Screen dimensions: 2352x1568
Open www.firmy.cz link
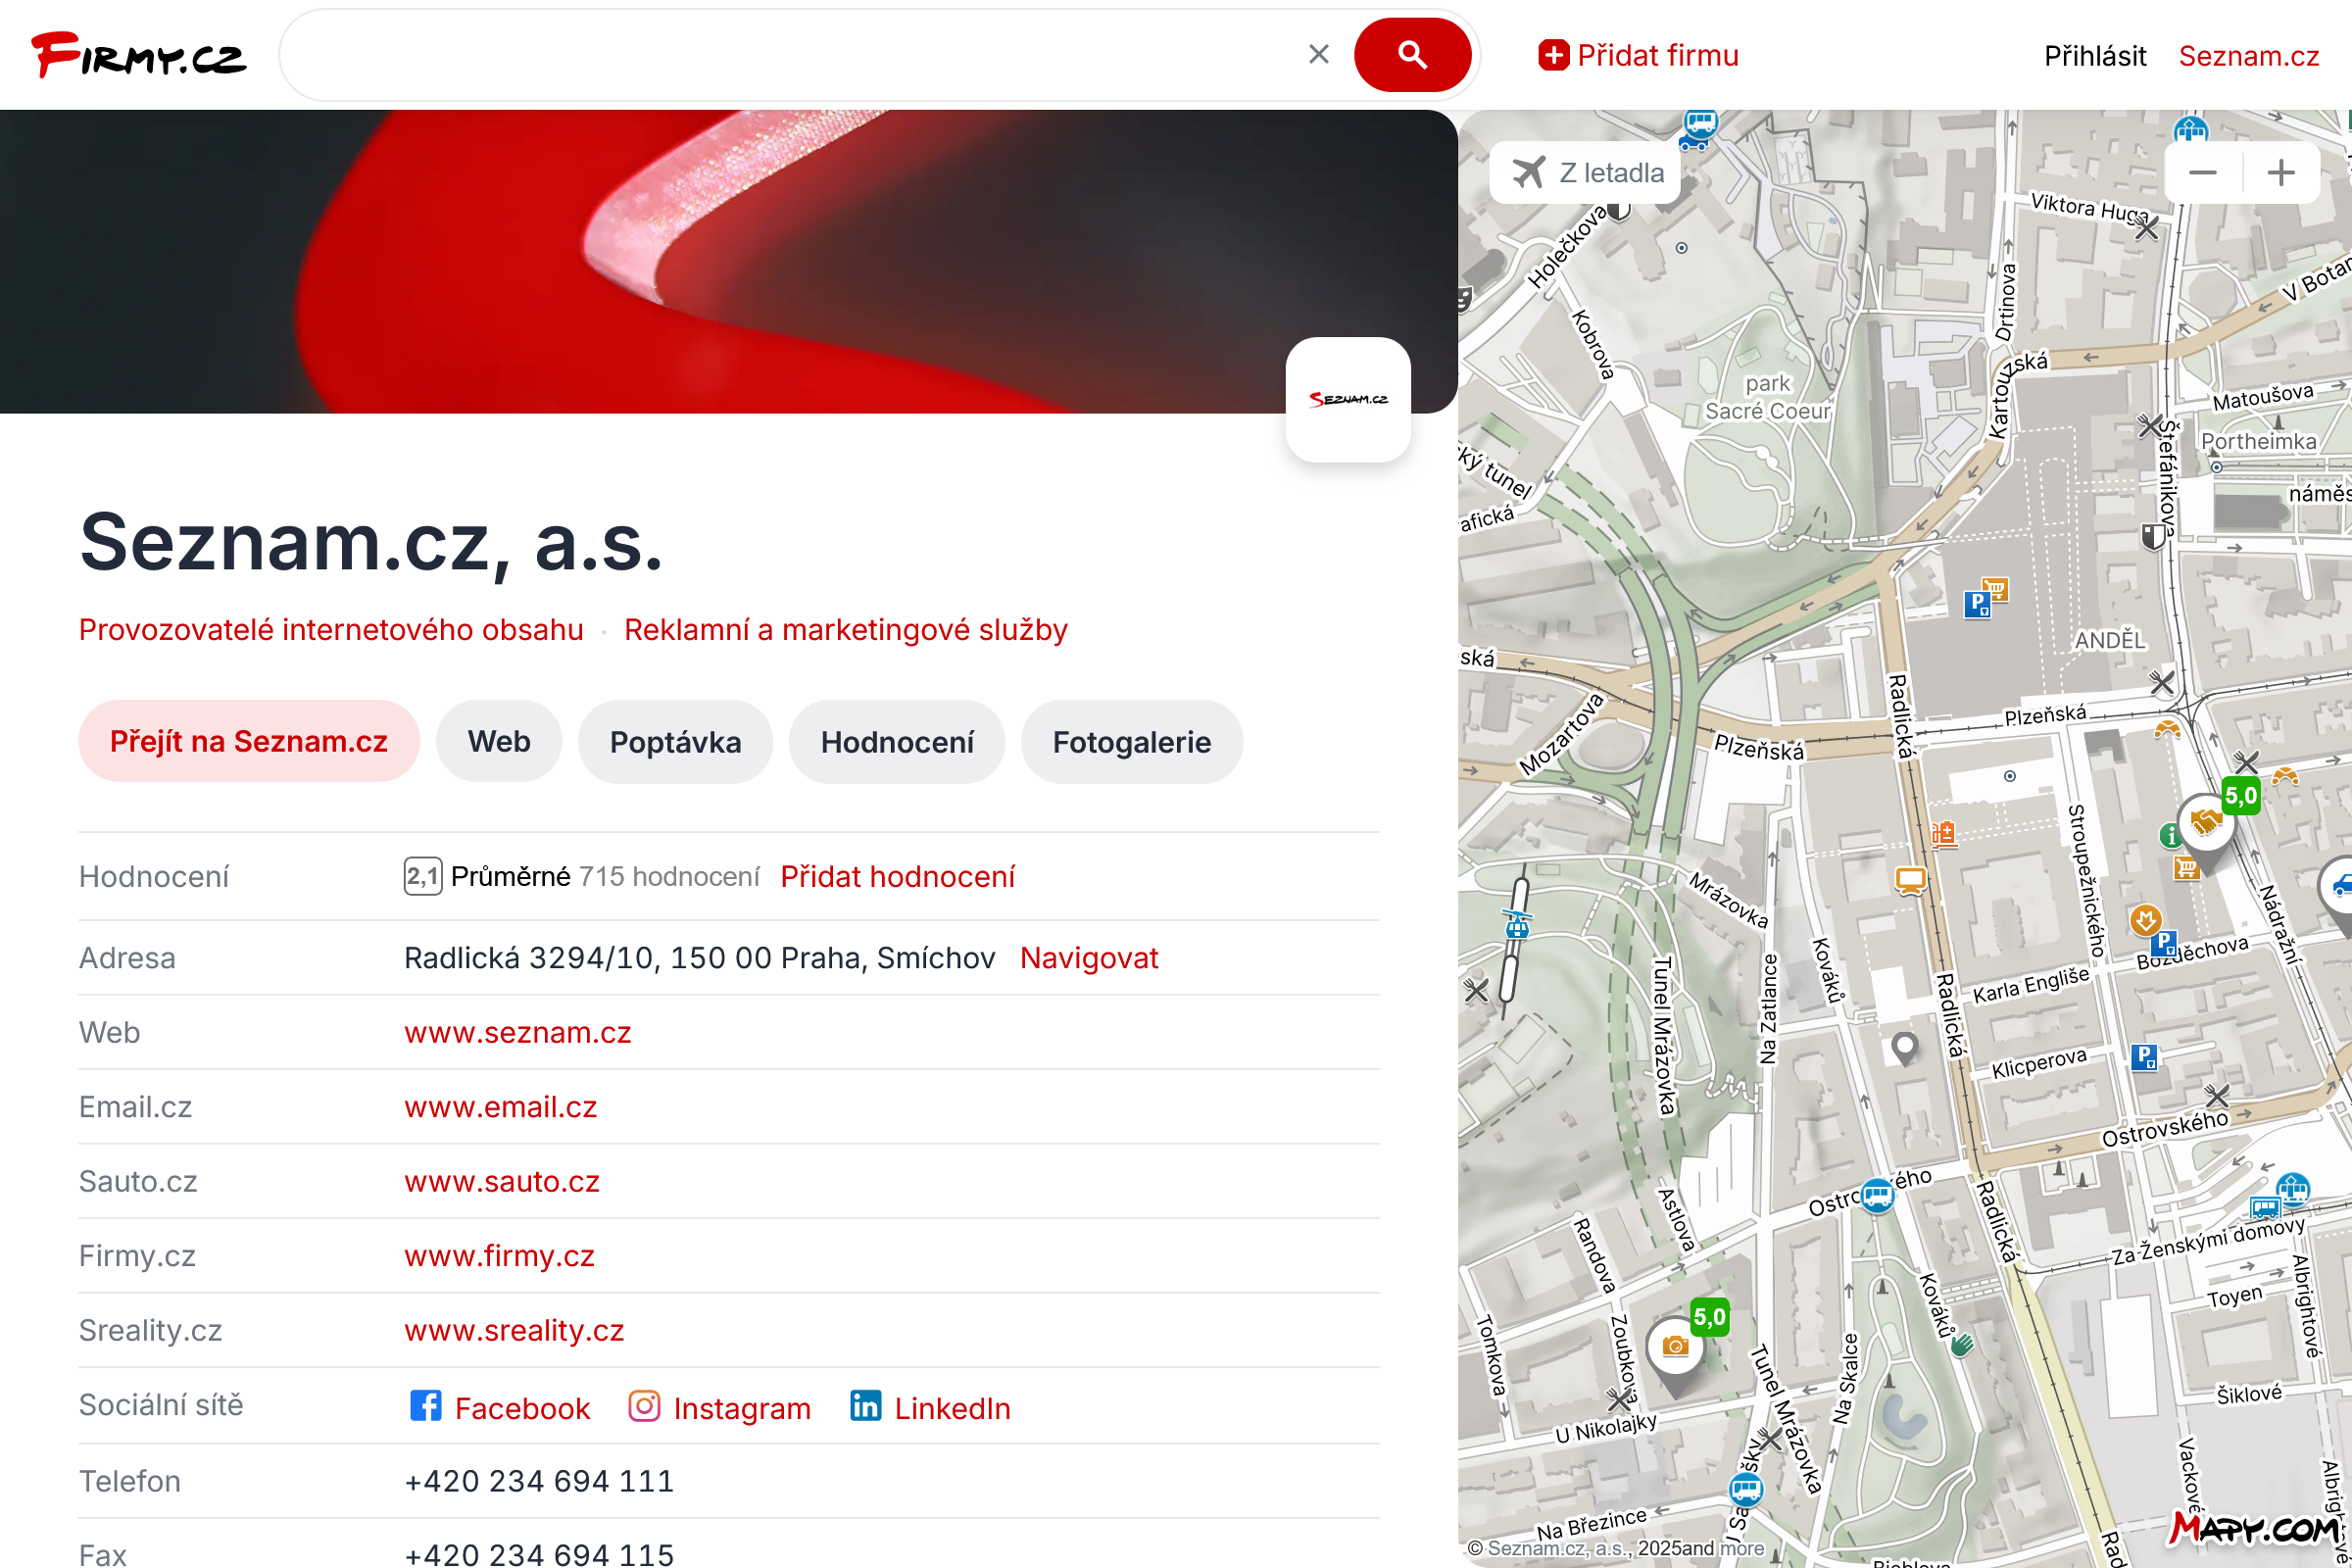tap(500, 1255)
